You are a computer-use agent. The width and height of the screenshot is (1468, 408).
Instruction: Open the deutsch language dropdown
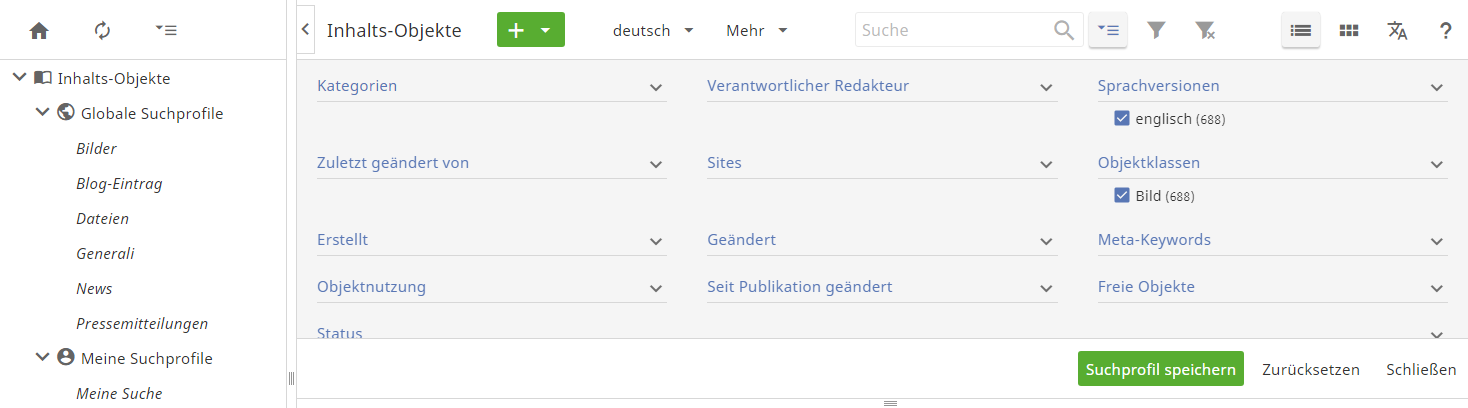[652, 30]
